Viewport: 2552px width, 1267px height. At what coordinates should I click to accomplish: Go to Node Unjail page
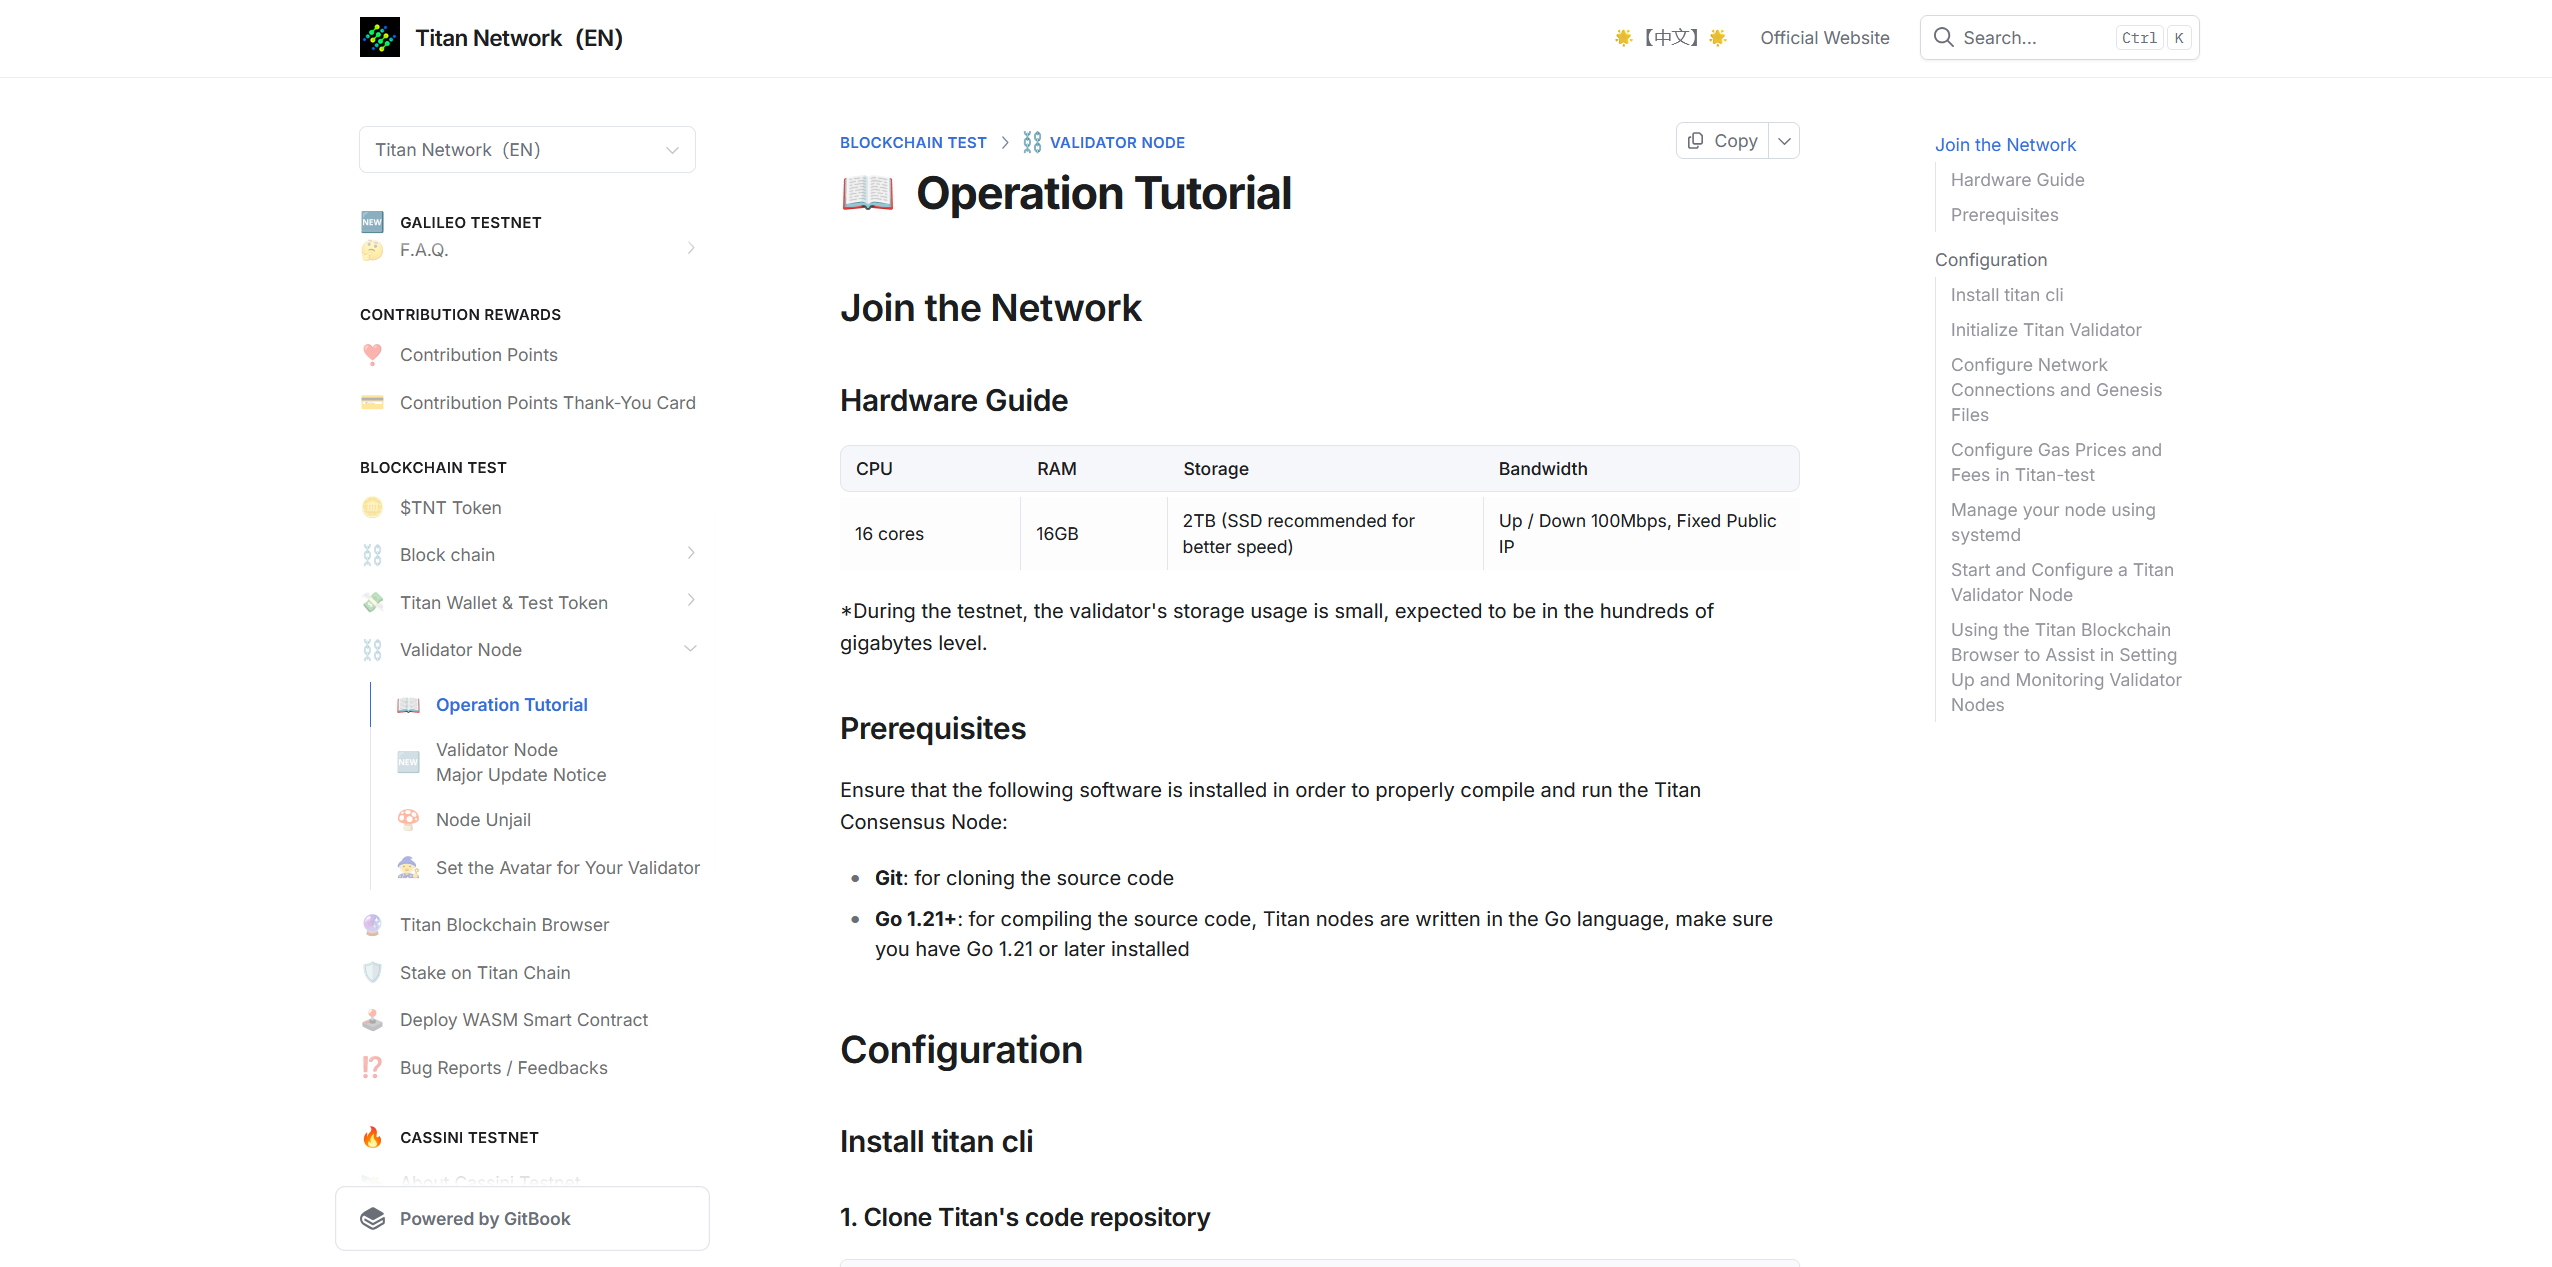click(483, 820)
